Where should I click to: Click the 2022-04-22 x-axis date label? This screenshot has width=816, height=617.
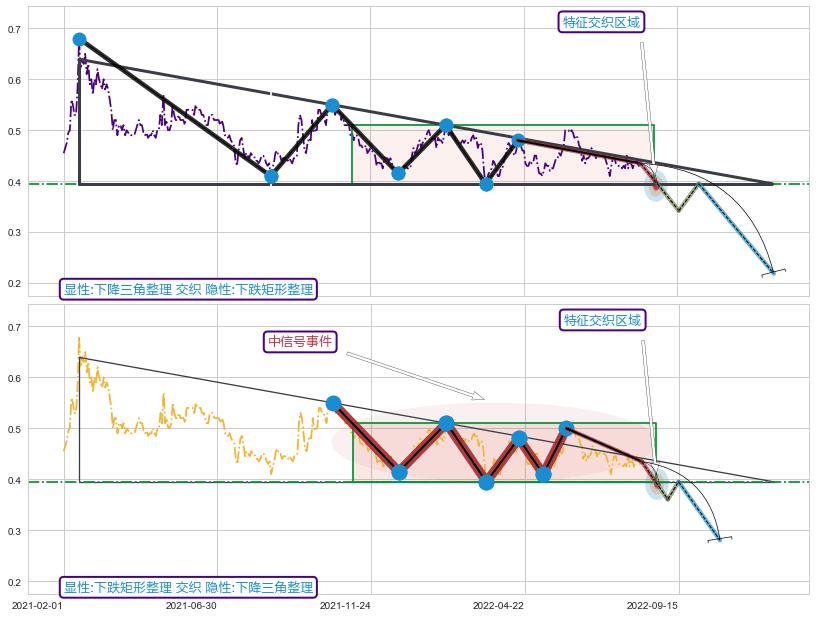pos(498,605)
